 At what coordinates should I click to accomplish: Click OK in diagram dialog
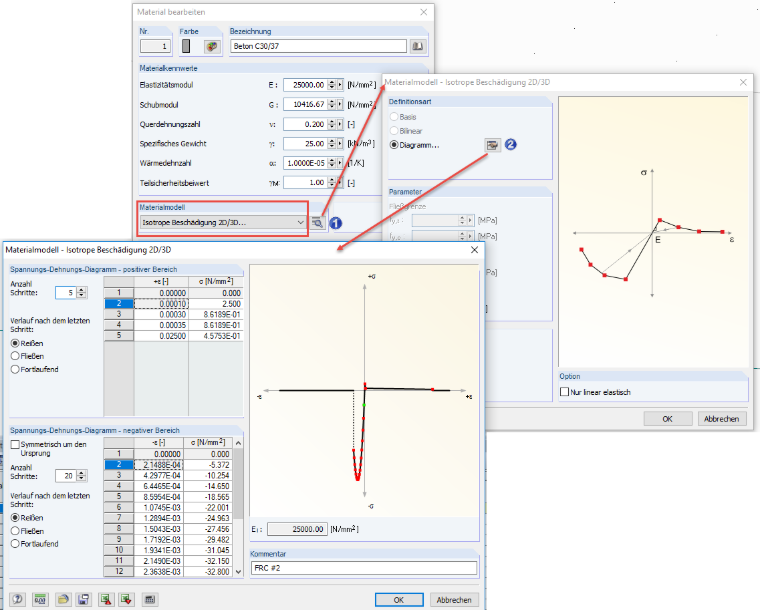point(399,600)
